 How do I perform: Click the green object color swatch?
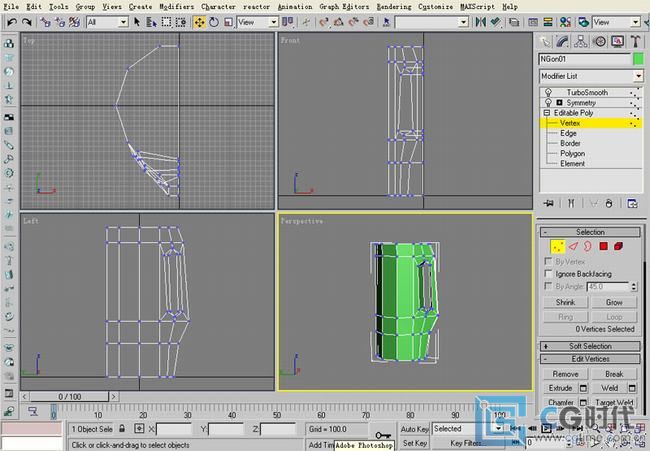[x=638, y=59]
